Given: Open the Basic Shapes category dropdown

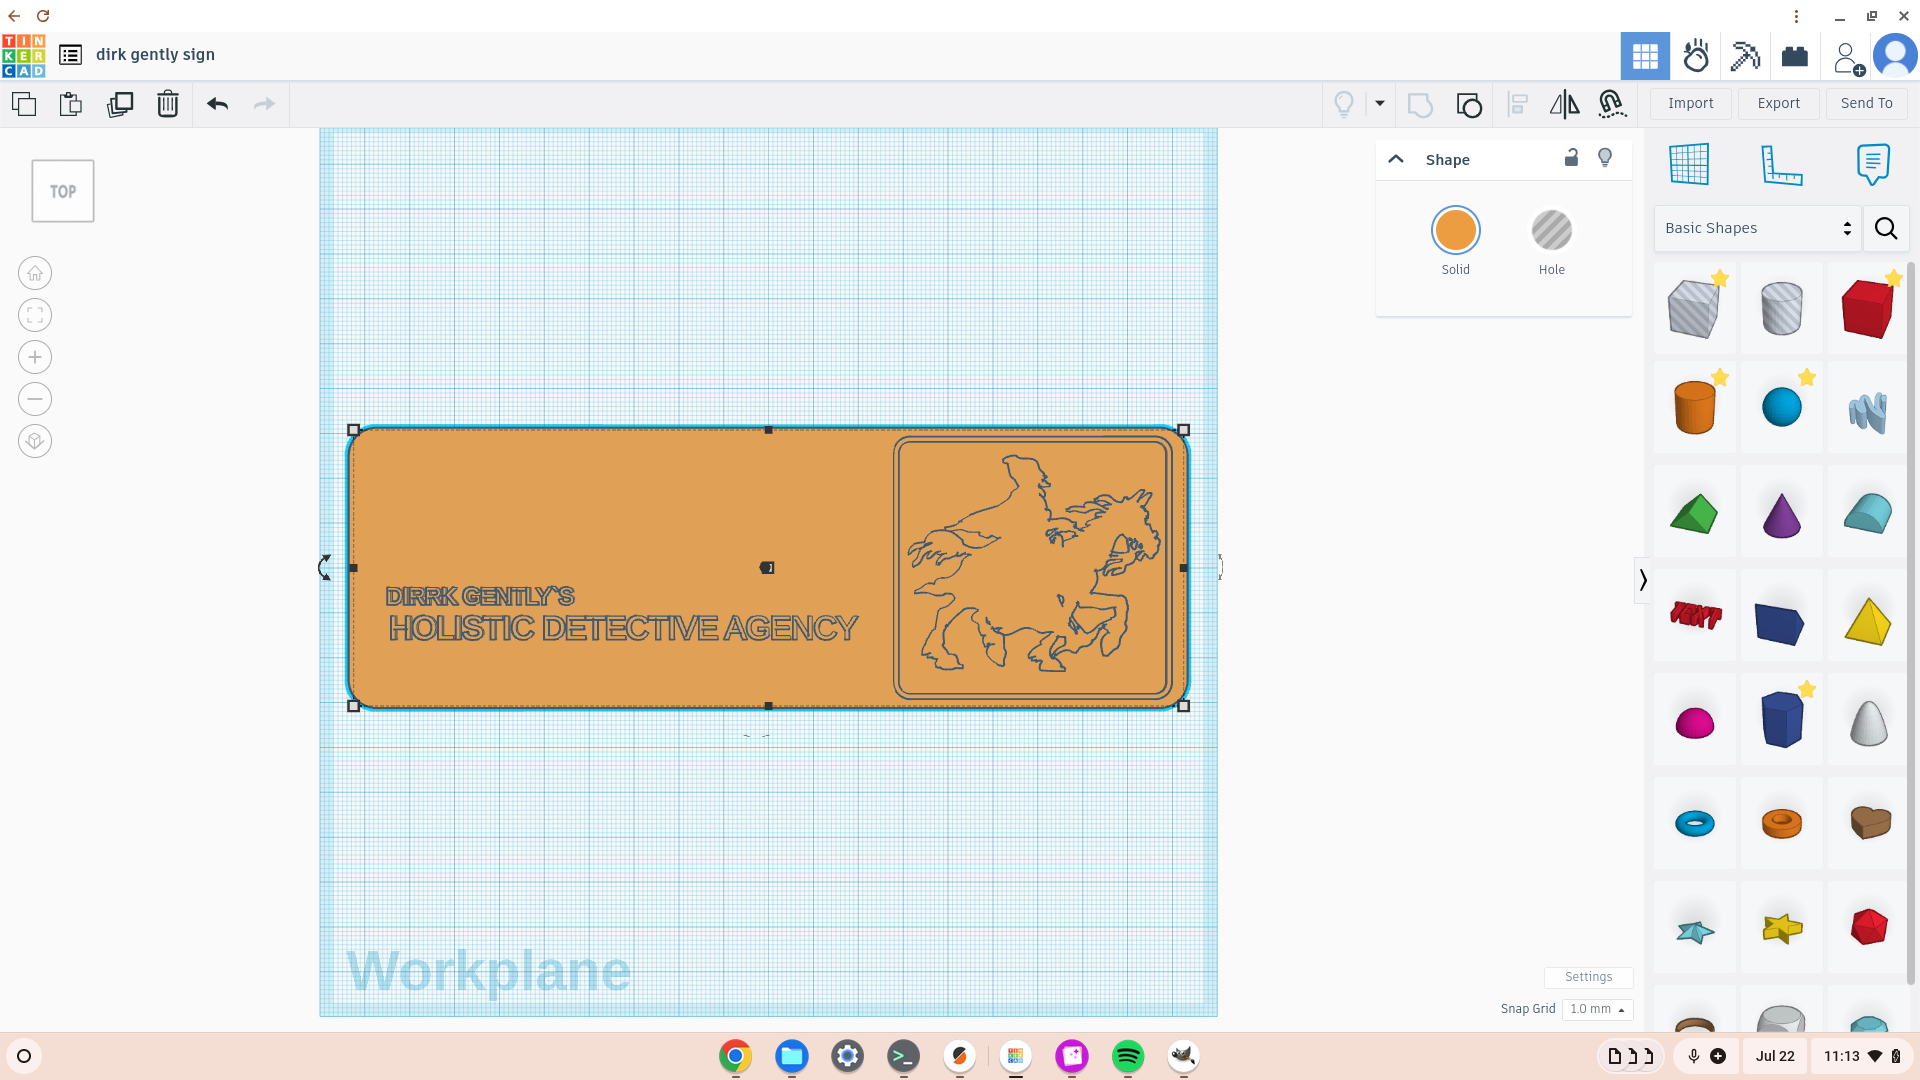Looking at the screenshot, I should (1757, 228).
